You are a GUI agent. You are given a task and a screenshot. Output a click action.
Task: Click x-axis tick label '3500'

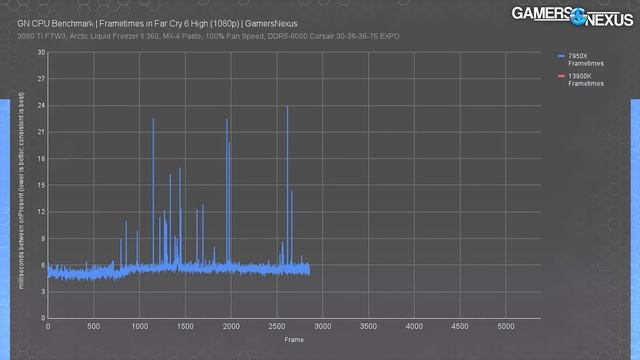pos(368,327)
